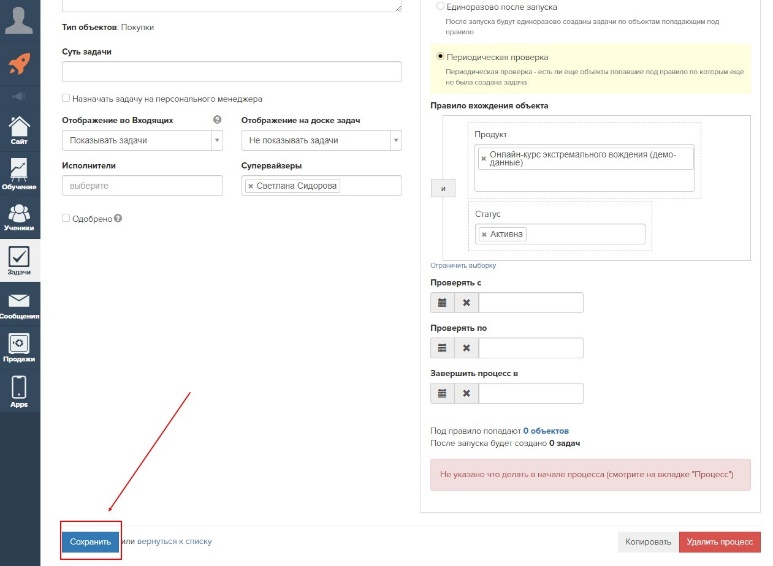This screenshot has height=566, width=773.
Task: Go to Ученики in the sidebar
Action: (19, 216)
